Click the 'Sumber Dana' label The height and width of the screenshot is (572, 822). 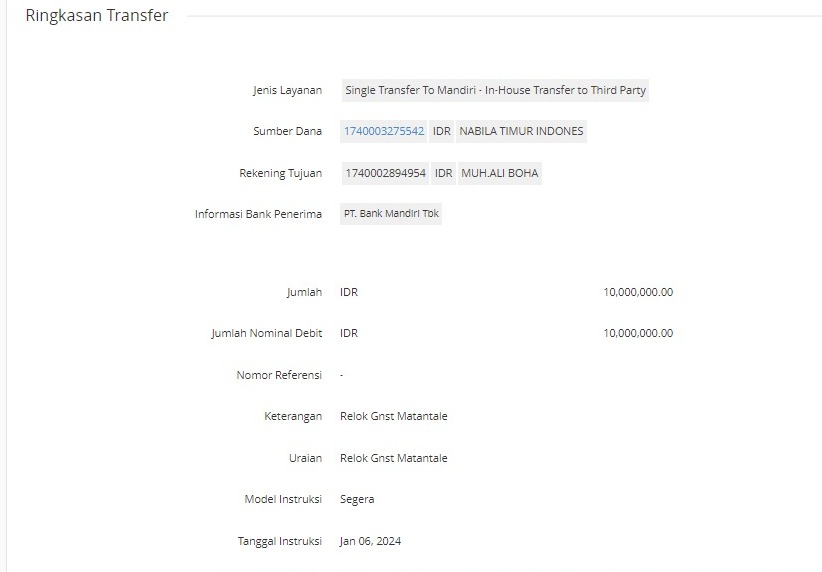click(287, 131)
